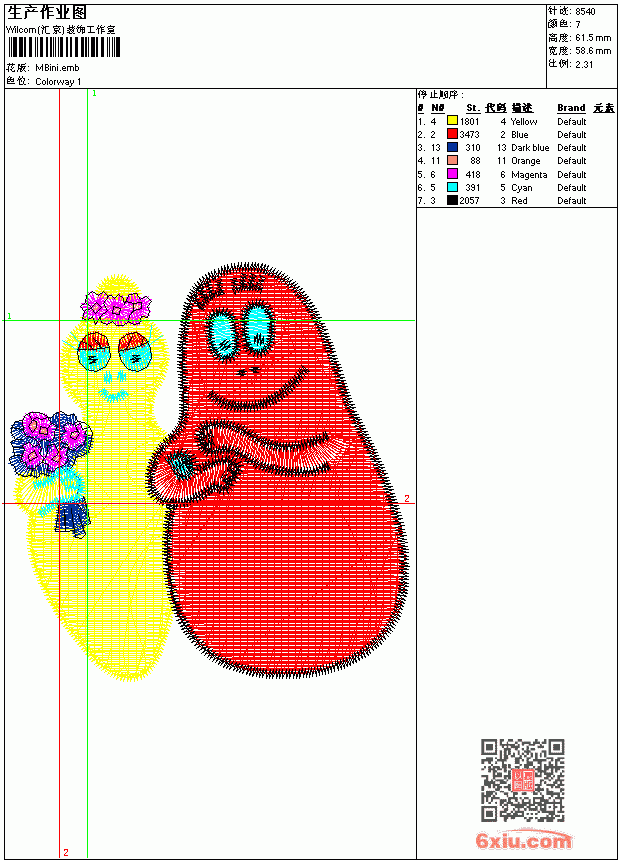Select the black swatch in row 7
620x860 pixels.
click(x=452, y=200)
